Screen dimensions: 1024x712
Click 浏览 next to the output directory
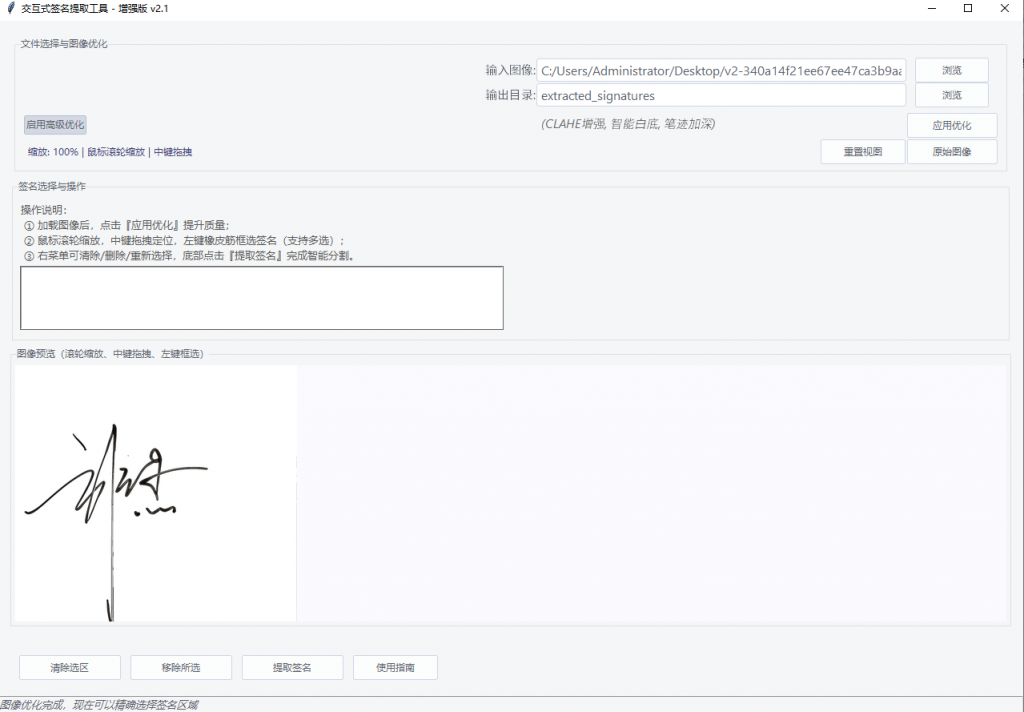pyautogui.click(x=951, y=95)
